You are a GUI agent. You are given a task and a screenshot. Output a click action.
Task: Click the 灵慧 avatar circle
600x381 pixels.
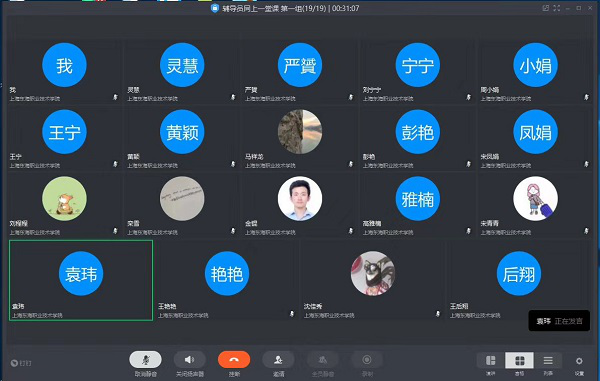tap(182, 65)
